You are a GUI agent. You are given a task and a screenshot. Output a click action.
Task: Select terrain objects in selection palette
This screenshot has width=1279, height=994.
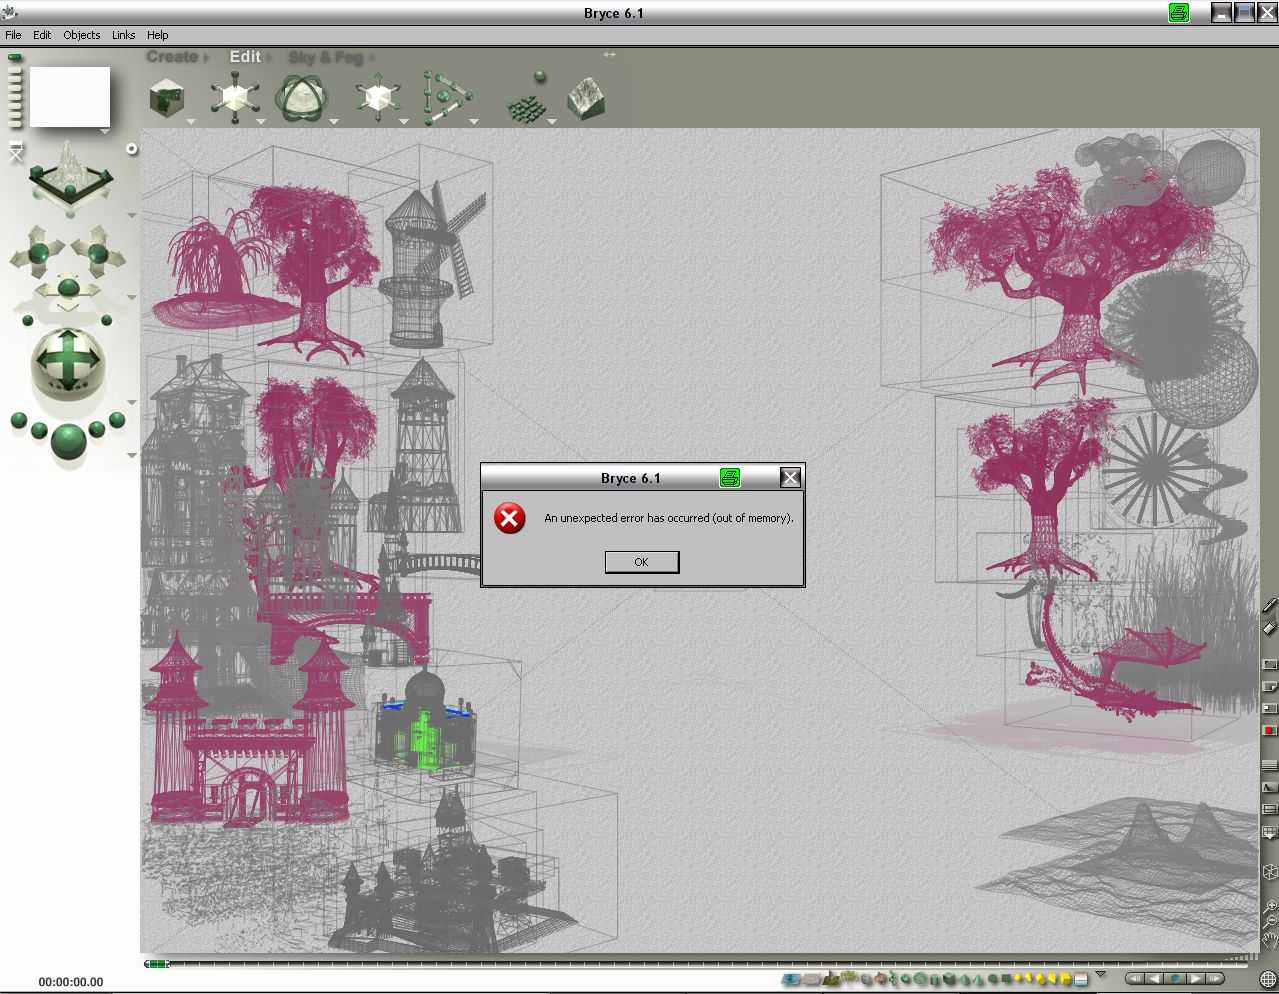pyautogui.click(x=831, y=978)
